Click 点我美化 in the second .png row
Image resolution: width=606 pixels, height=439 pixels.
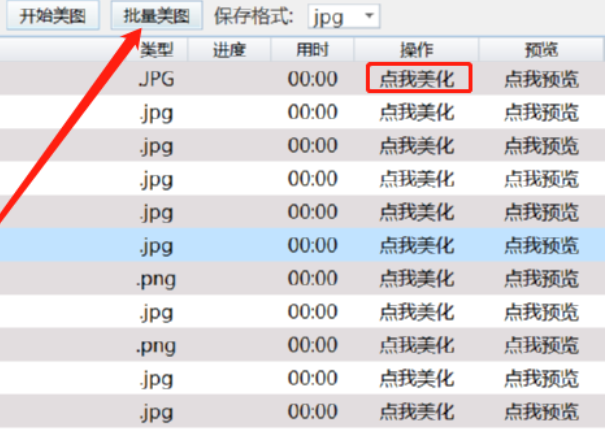417,345
